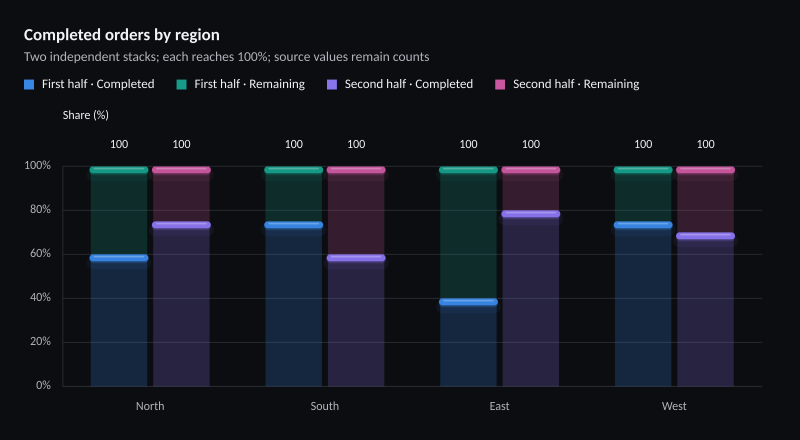Click the 'East' category label
Viewport: 800px width, 440px height.
pos(499,406)
